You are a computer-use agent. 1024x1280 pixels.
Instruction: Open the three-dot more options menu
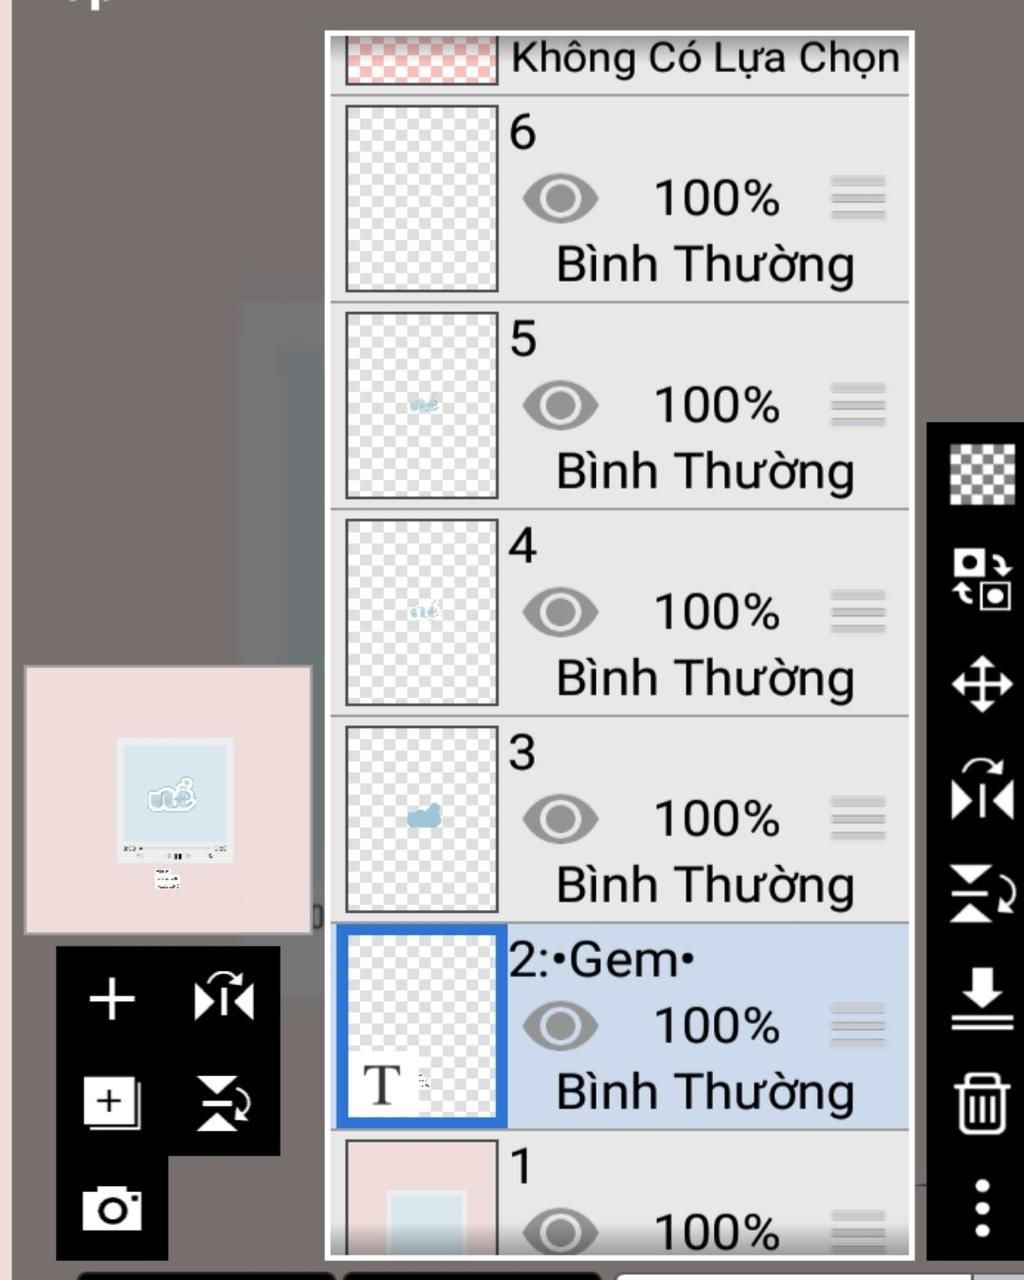(x=982, y=1208)
